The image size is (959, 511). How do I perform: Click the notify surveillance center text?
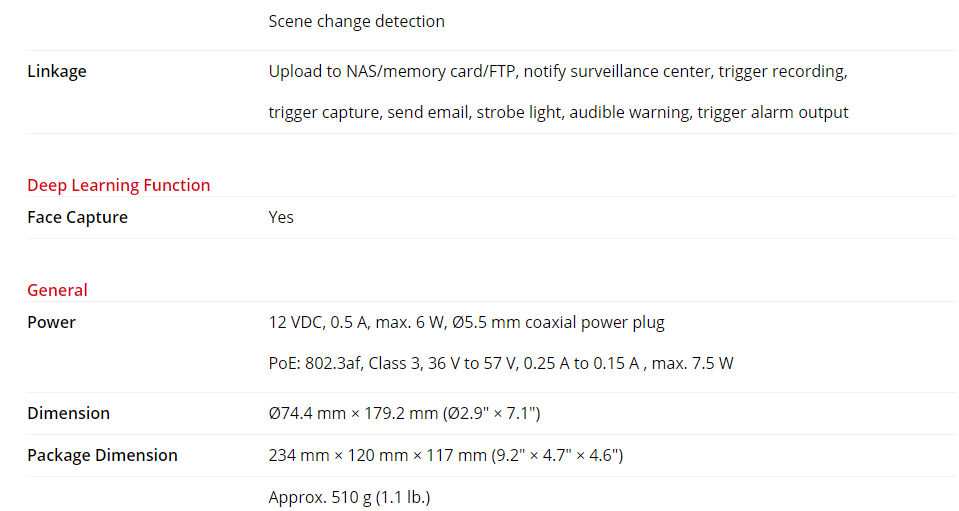(617, 72)
